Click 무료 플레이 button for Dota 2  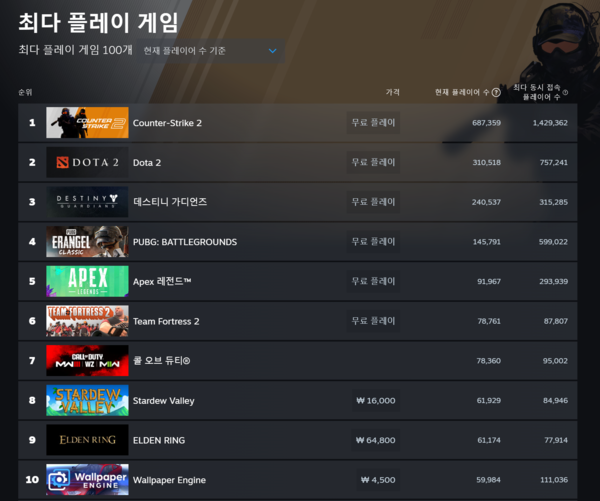click(373, 162)
